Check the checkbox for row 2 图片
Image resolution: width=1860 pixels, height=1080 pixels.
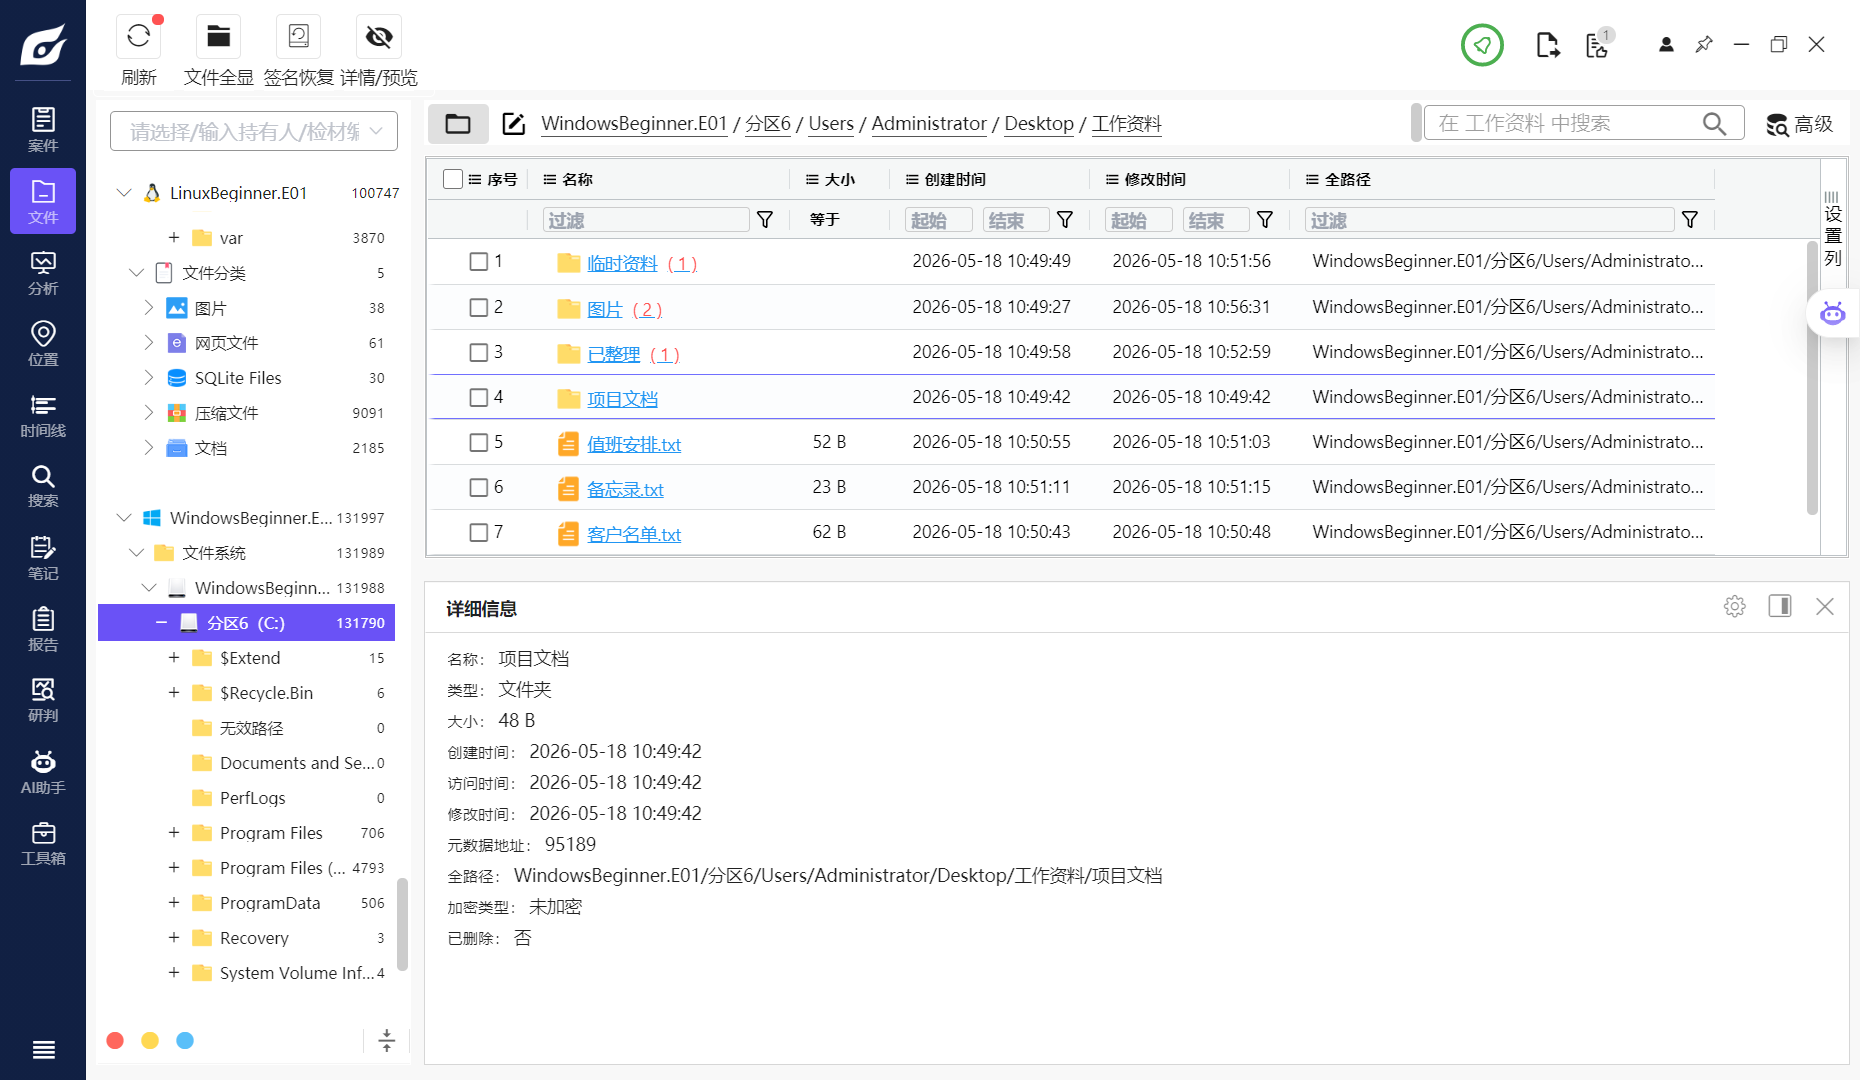pyautogui.click(x=479, y=308)
